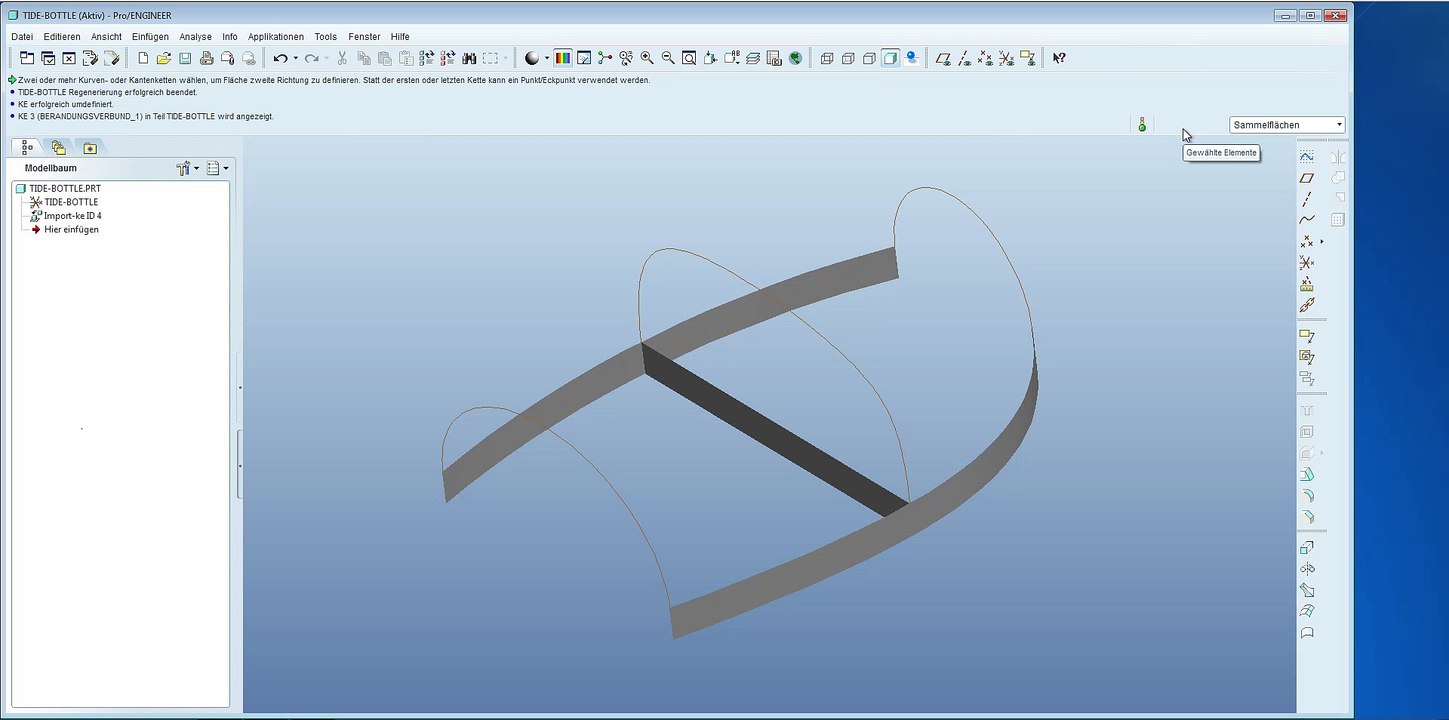Select Hier einfügen in the model tree
Screen dimensions: 1449x720
(64, 230)
